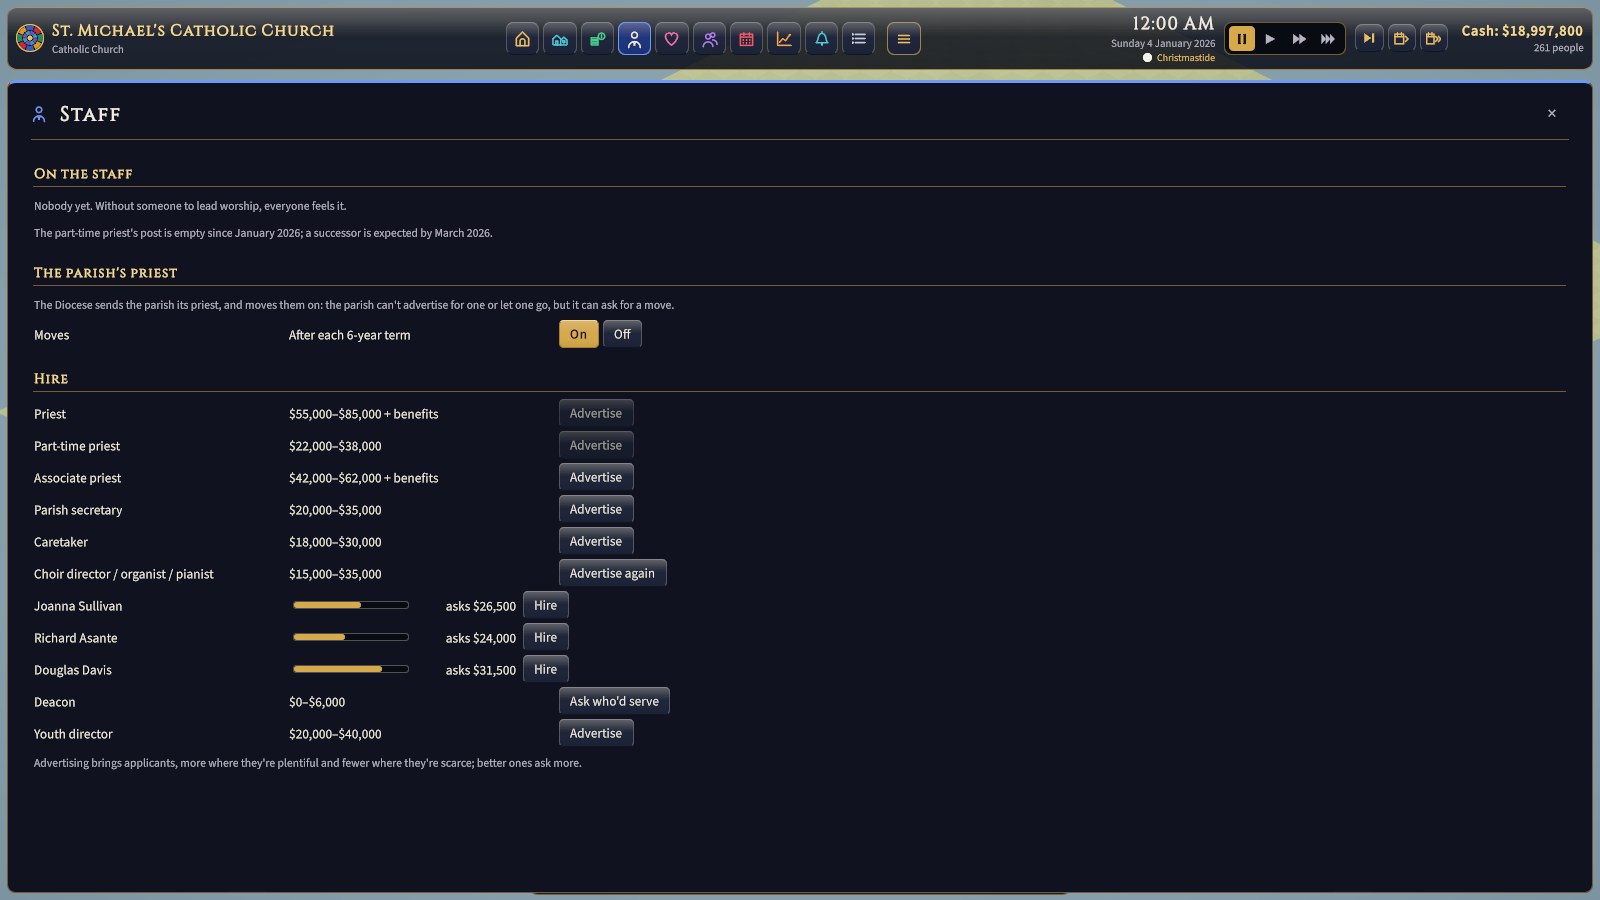Screen dimensions: 1600x900
Task: Close the Staff panel
Action: (x=1552, y=113)
